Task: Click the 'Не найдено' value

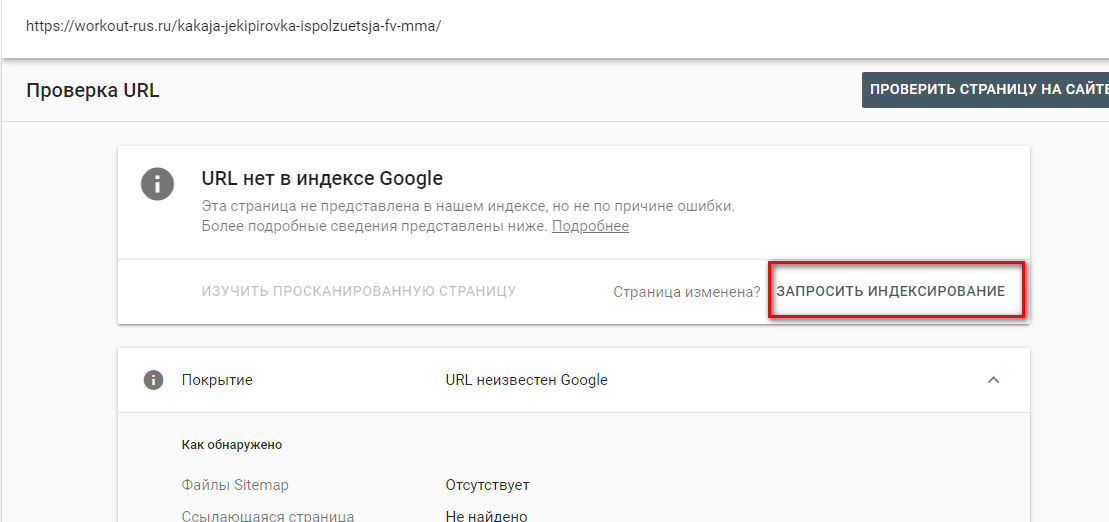Action: [487, 516]
